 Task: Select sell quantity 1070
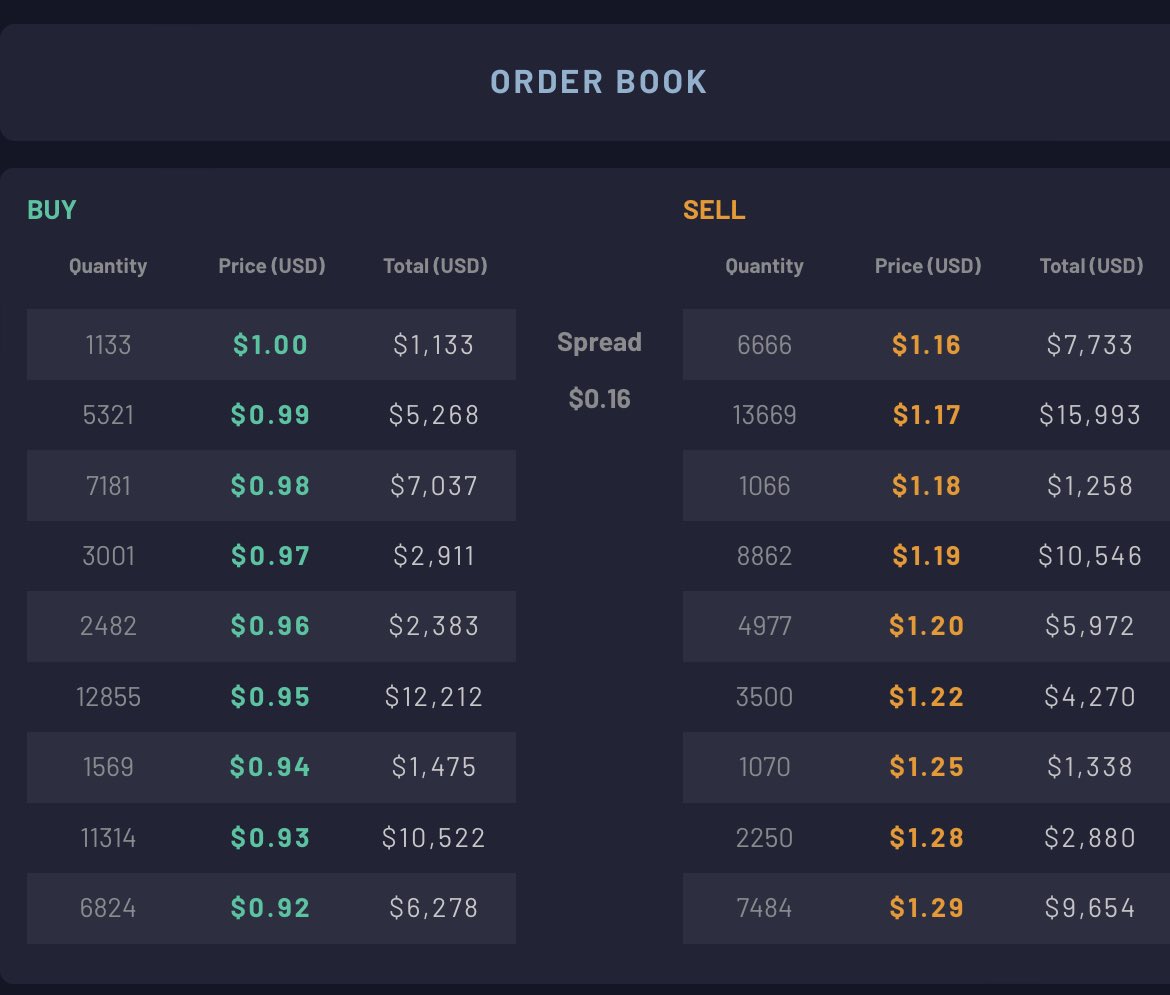[x=764, y=767]
